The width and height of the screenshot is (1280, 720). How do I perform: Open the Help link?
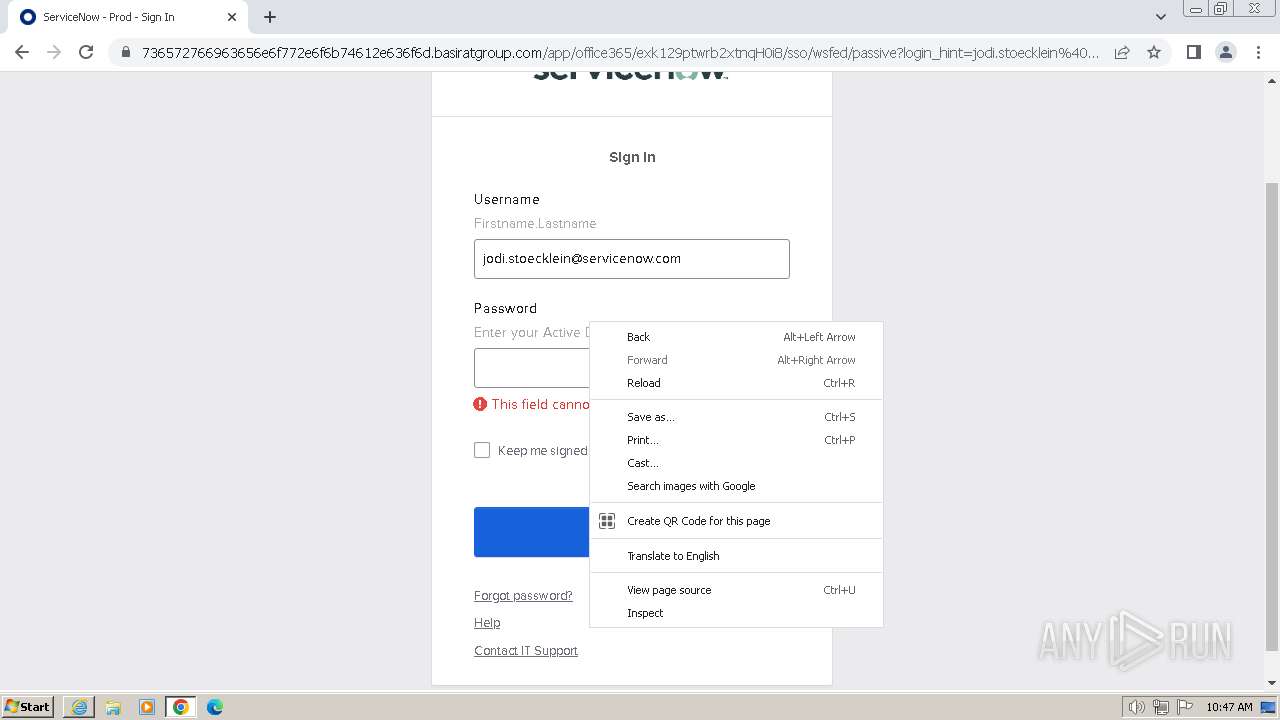tap(487, 623)
